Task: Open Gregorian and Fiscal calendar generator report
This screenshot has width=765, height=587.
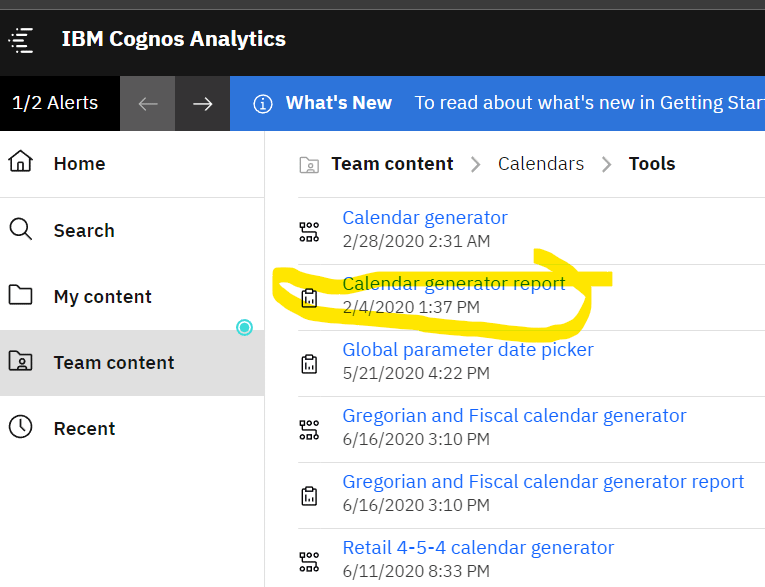Action: point(543,482)
